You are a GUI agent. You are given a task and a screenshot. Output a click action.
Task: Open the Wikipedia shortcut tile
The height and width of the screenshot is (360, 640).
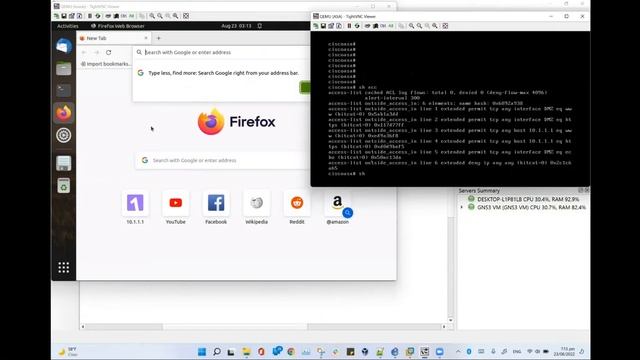coord(256,207)
